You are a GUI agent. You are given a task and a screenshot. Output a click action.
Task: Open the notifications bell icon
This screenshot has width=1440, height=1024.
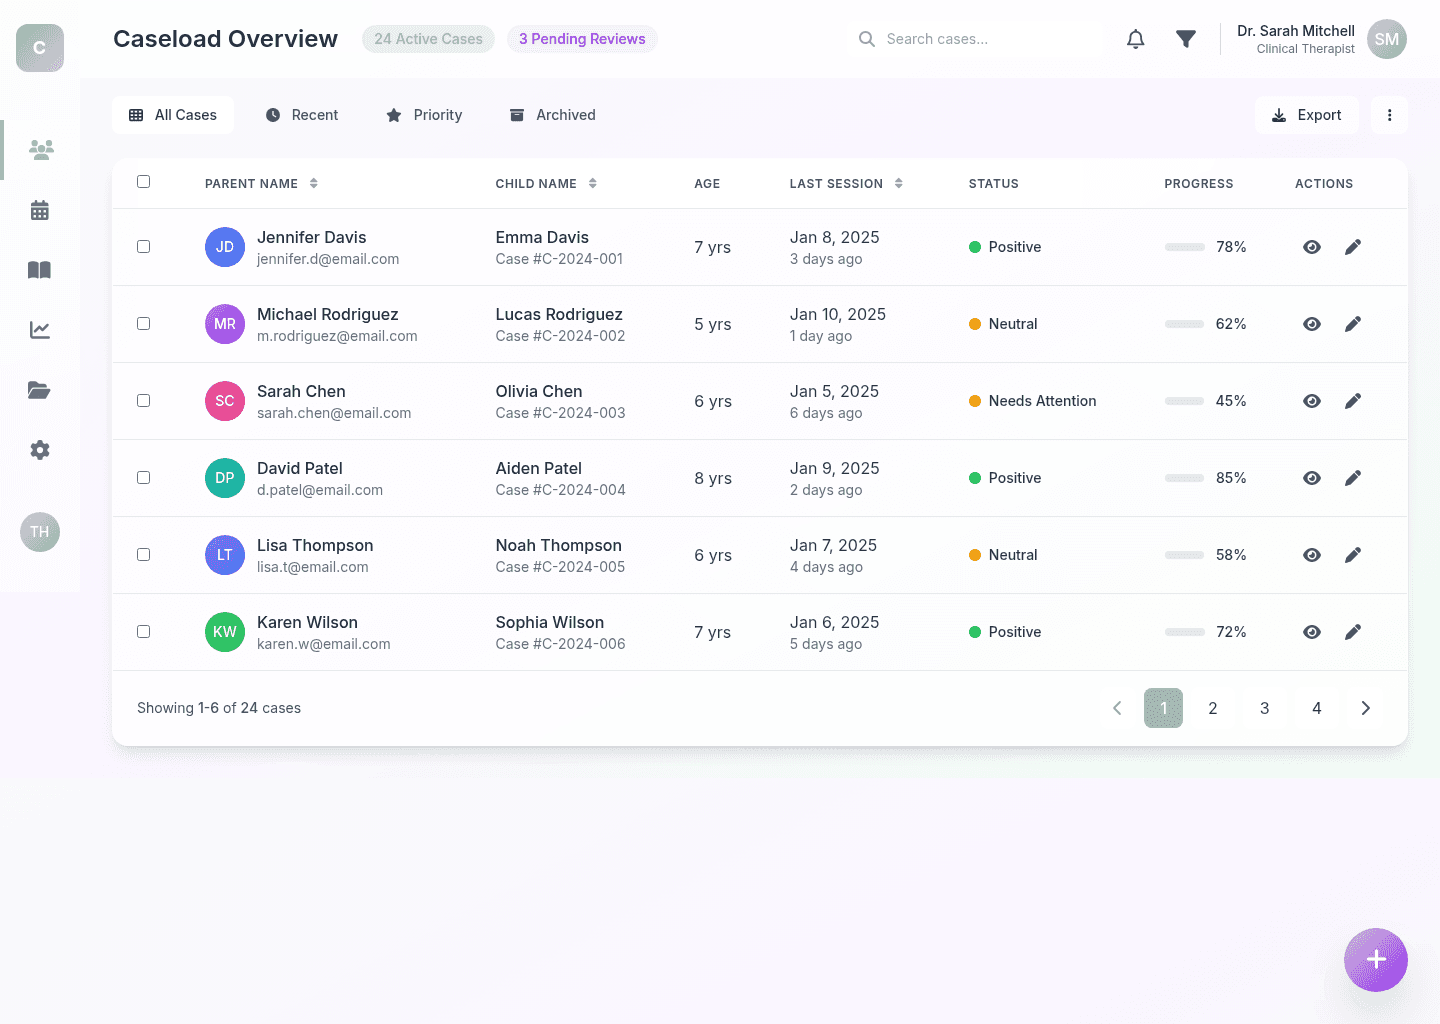(x=1135, y=38)
